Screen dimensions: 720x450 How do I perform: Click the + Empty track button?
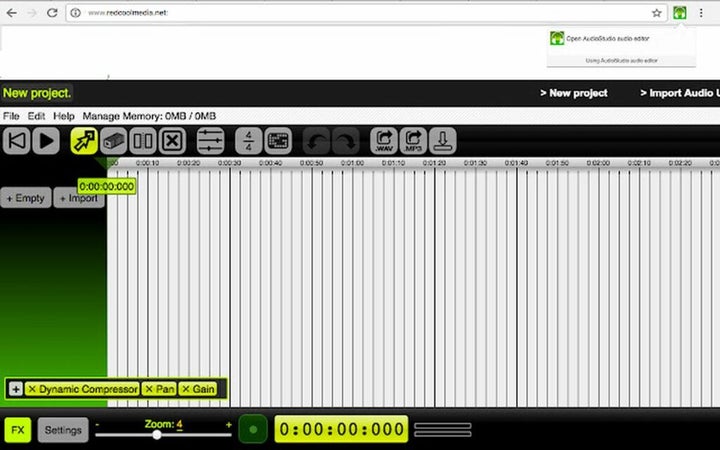coord(25,198)
